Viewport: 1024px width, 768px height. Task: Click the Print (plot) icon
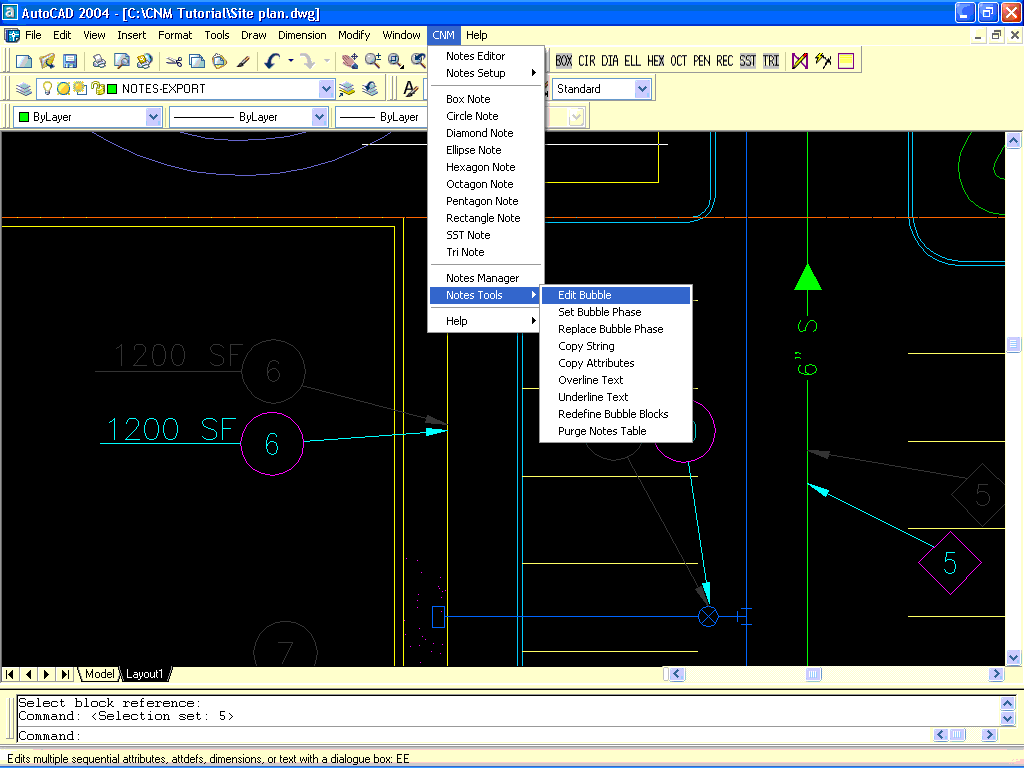point(99,61)
